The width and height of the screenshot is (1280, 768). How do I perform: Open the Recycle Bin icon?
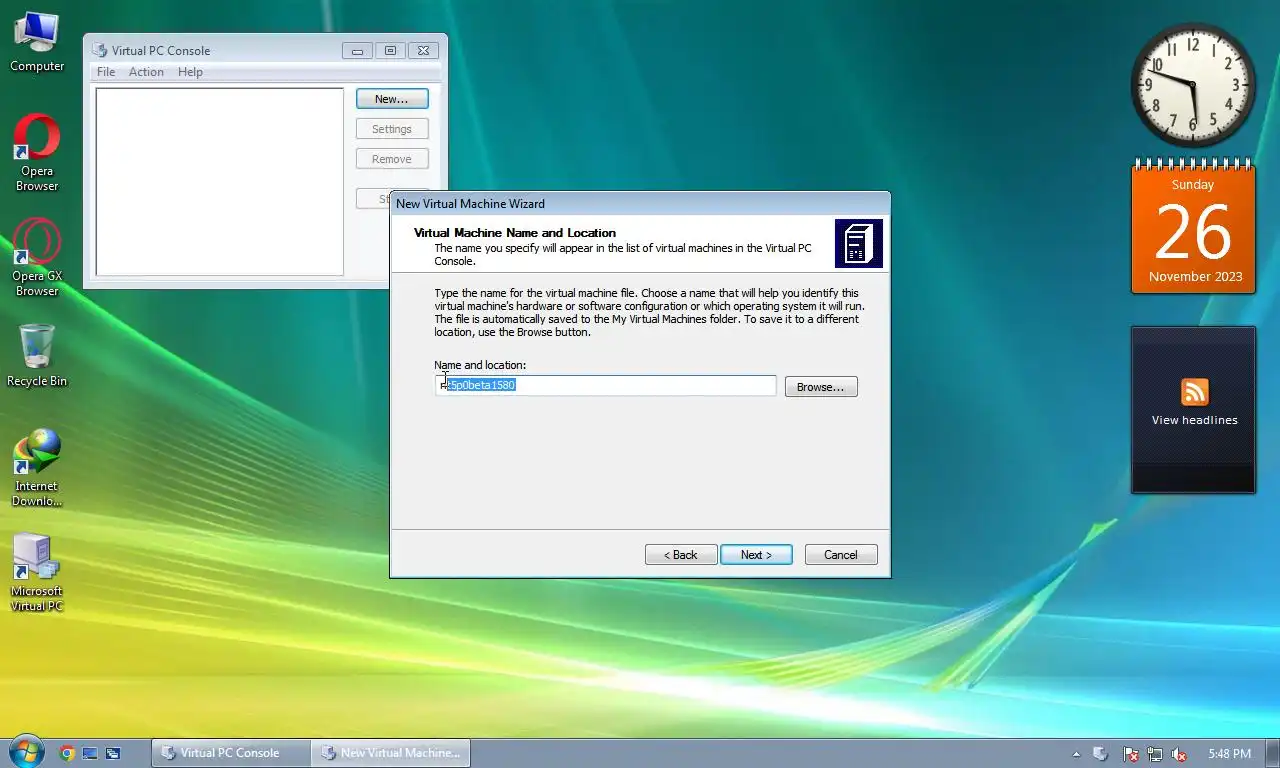tap(37, 355)
